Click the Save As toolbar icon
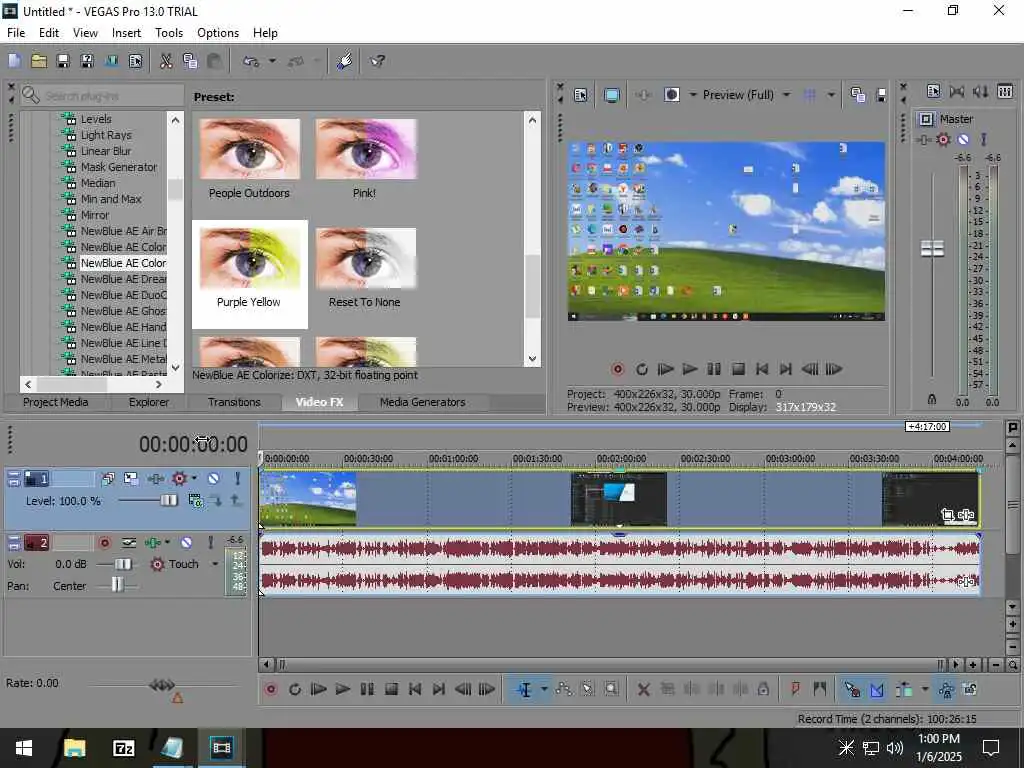The width and height of the screenshot is (1024, 768). point(87,61)
